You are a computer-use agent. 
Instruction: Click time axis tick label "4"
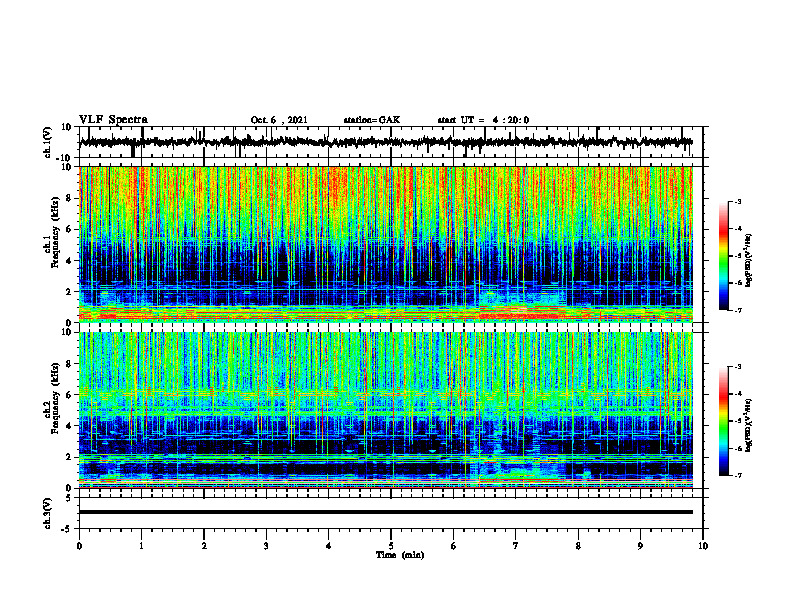tap(329, 546)
